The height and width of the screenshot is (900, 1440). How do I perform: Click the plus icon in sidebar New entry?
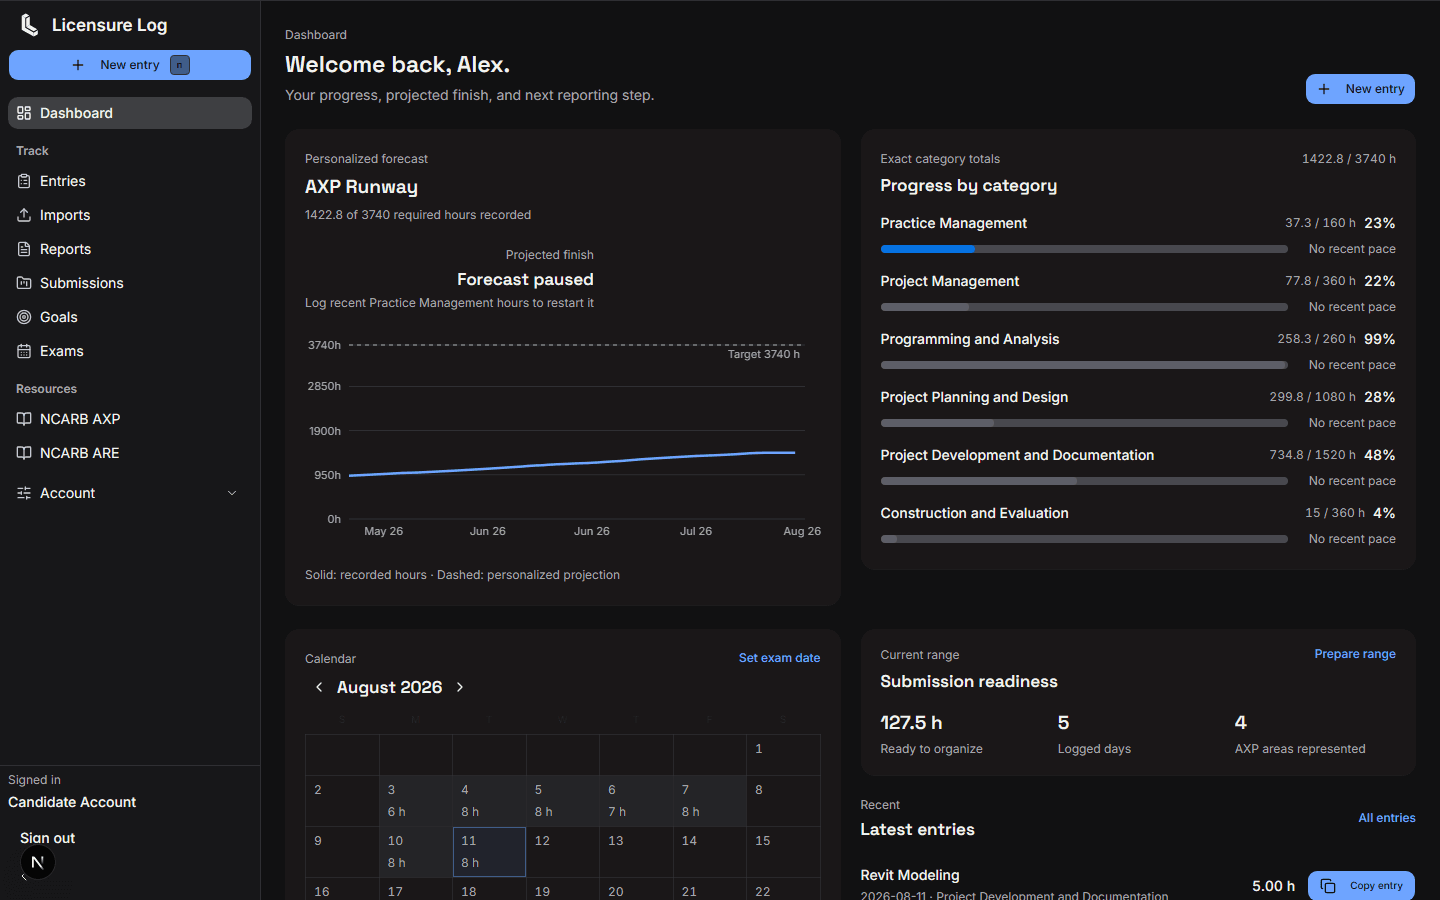pos(78,65)
